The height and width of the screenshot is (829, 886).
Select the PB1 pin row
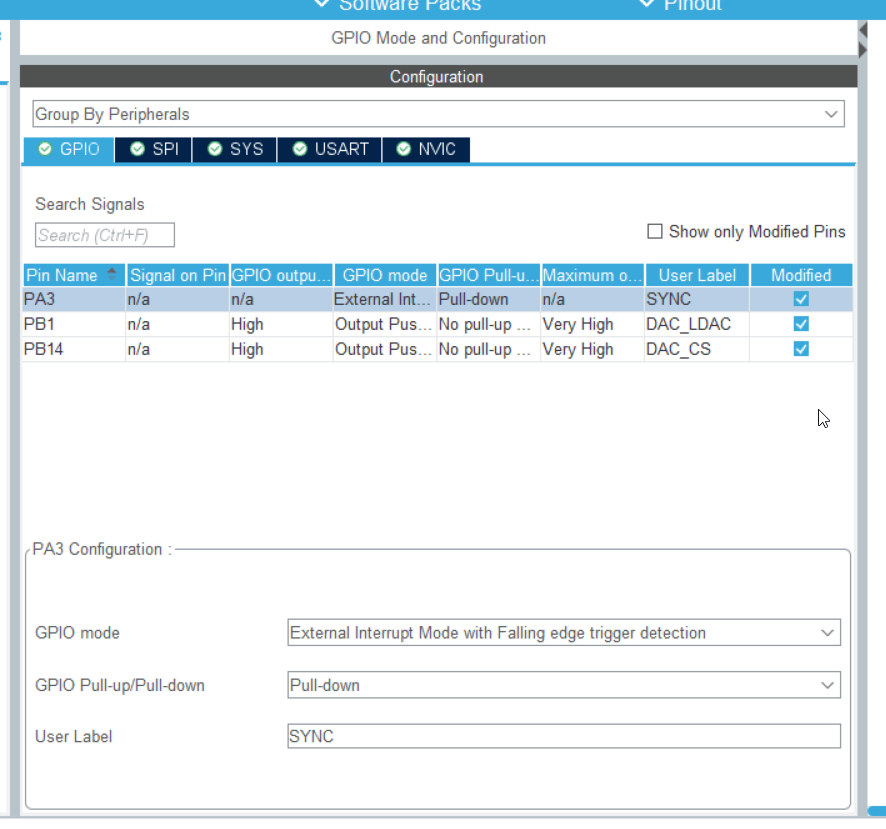pos(437,324)
